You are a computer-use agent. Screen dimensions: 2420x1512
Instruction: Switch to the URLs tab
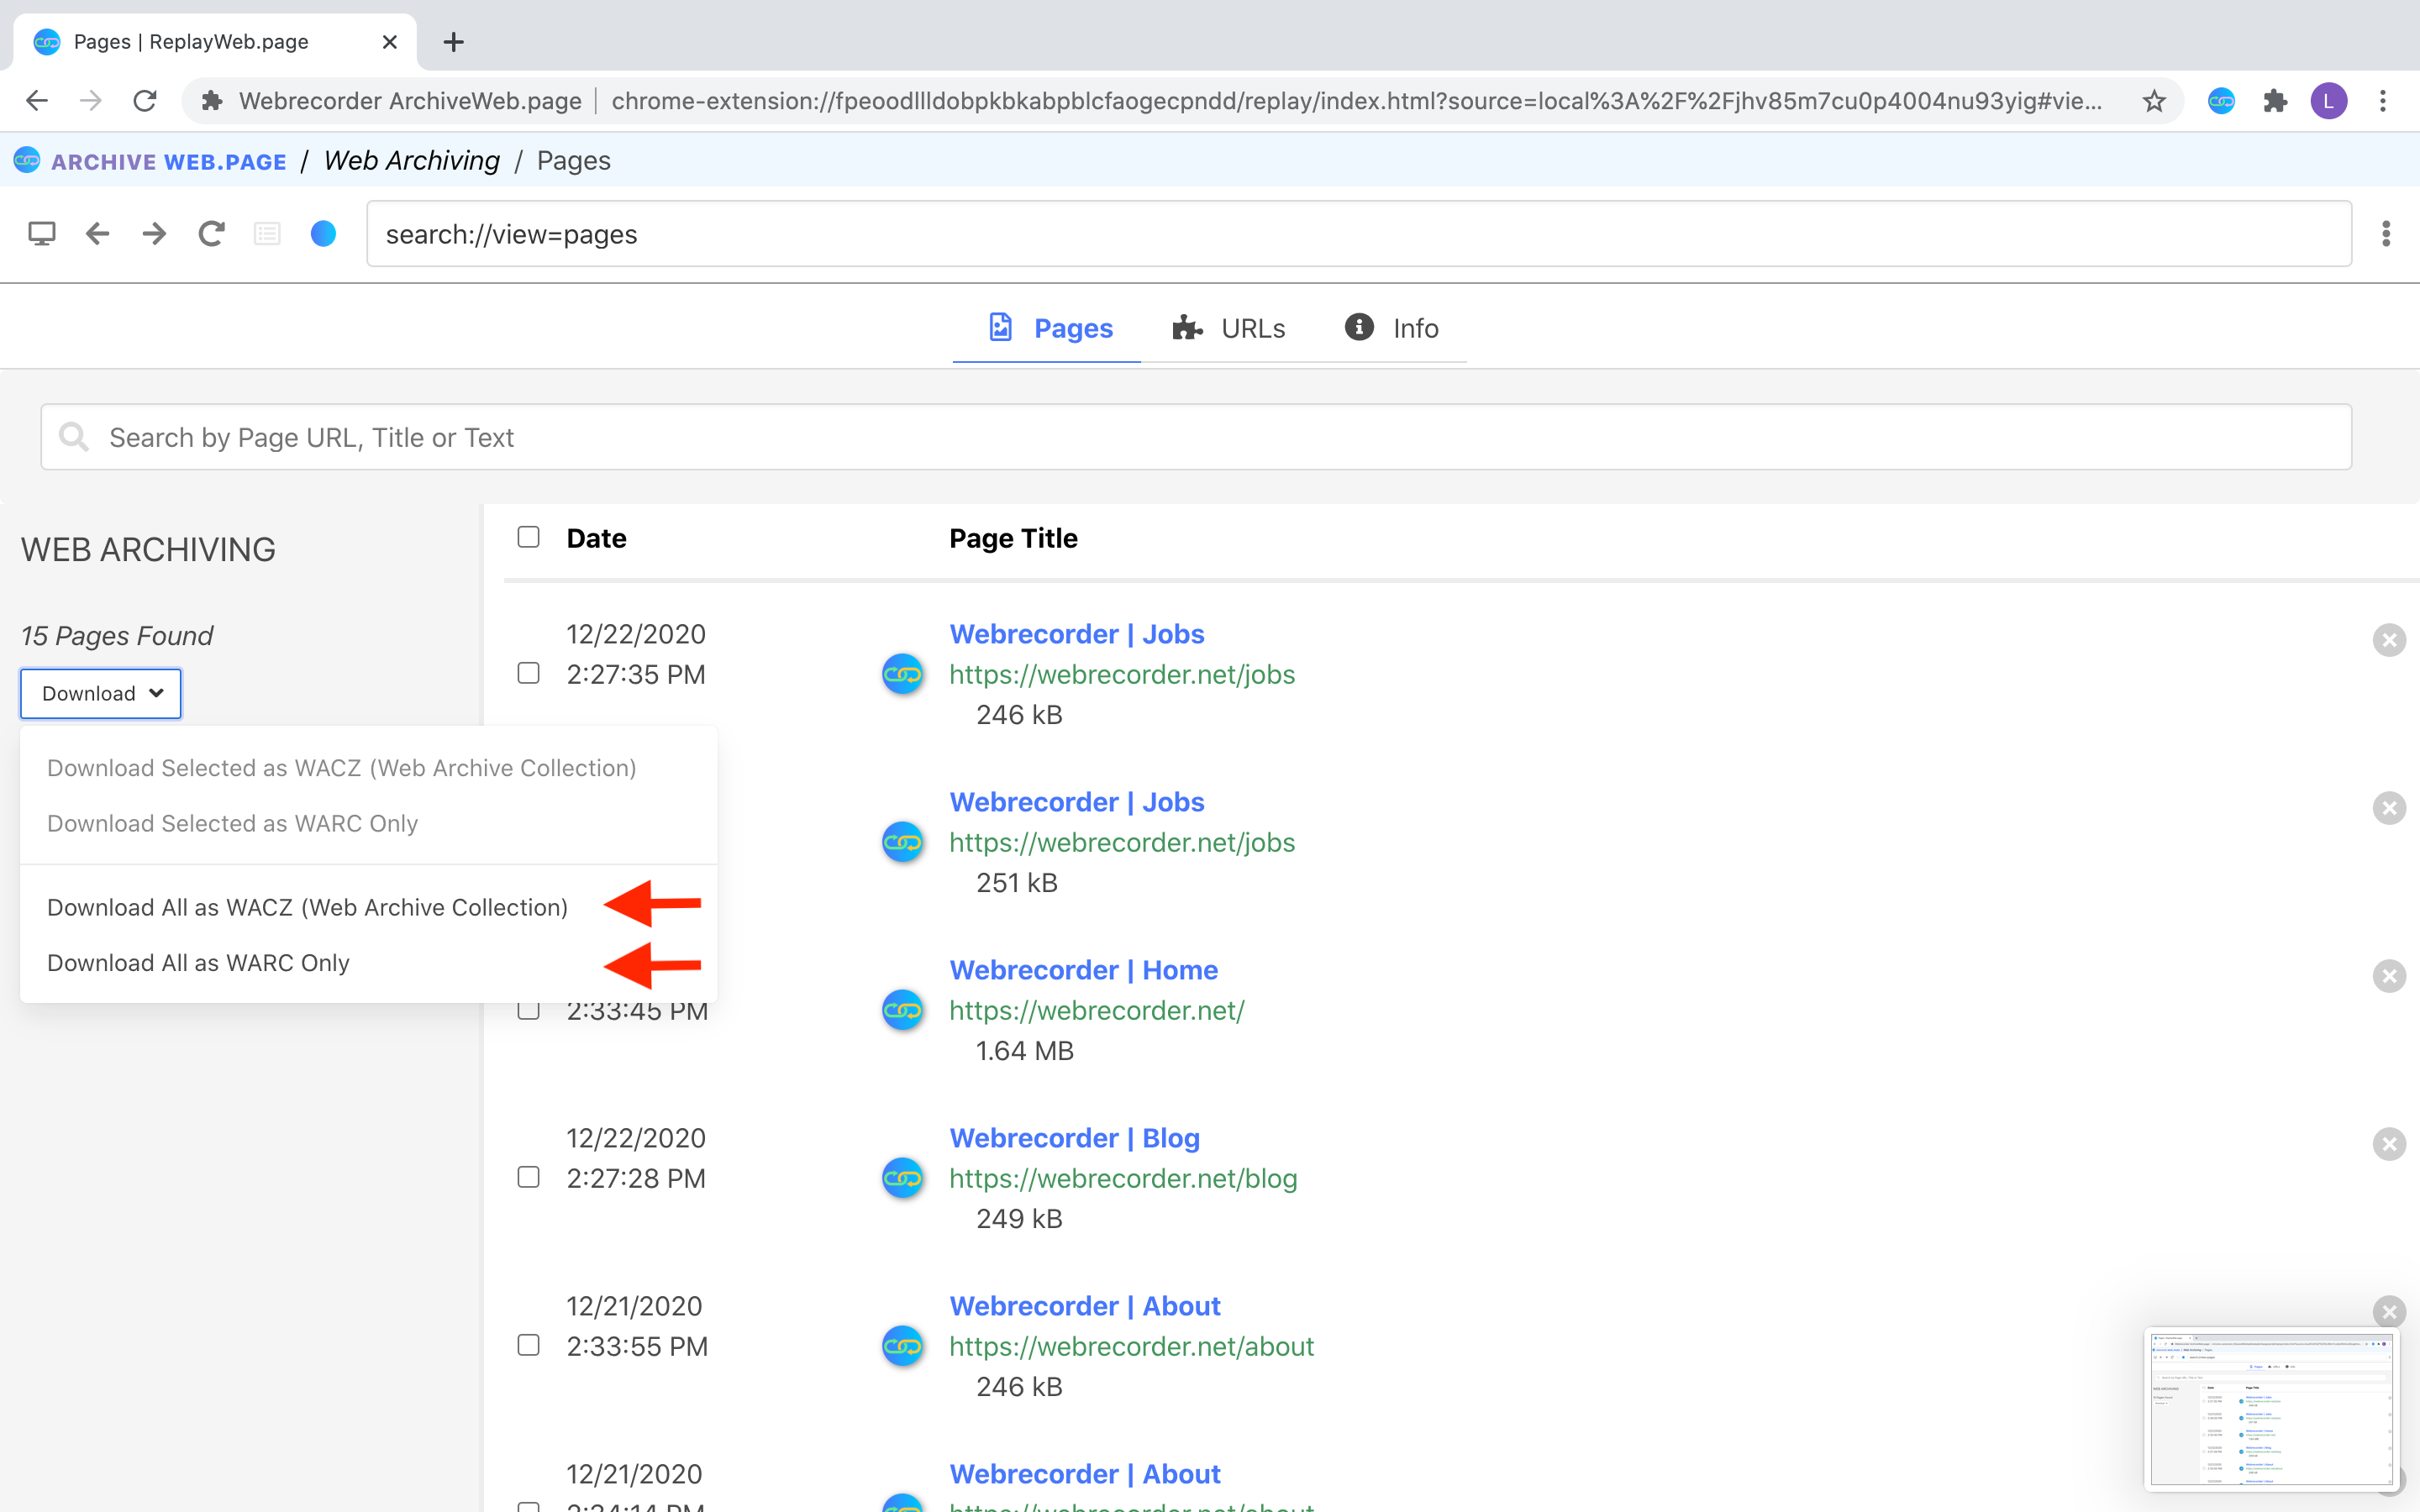pyautogui.click(x=1228, y=328)
